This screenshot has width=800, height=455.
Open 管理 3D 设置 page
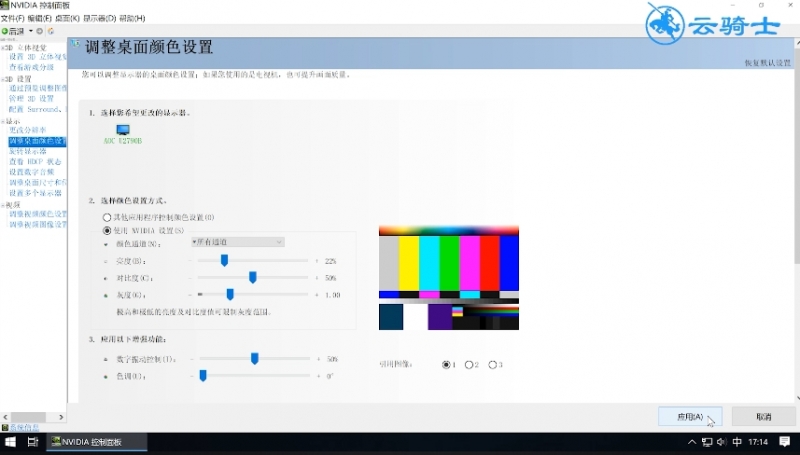(31, 98)
